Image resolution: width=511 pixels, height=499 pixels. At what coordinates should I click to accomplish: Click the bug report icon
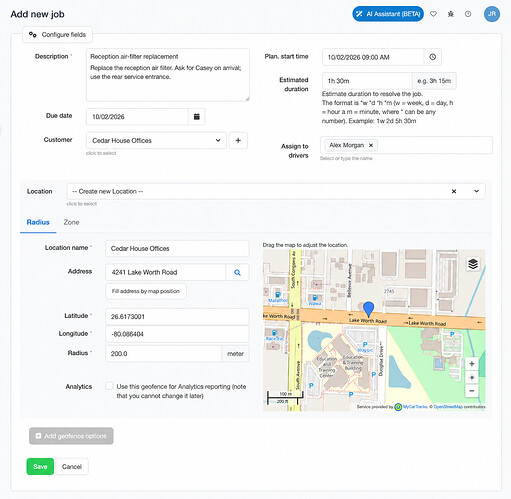(451, 14)
